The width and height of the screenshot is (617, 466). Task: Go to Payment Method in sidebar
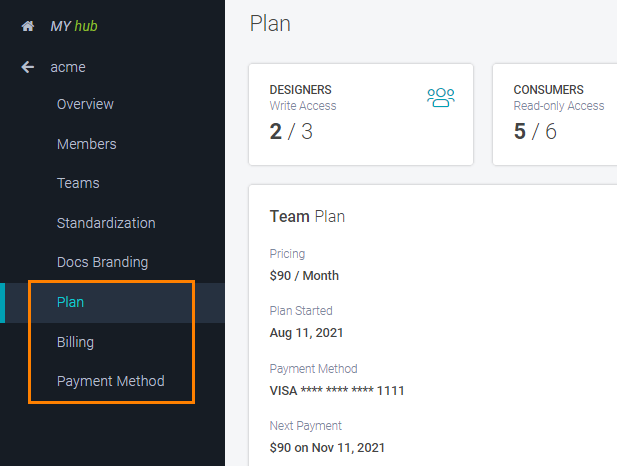pos(110,381)
